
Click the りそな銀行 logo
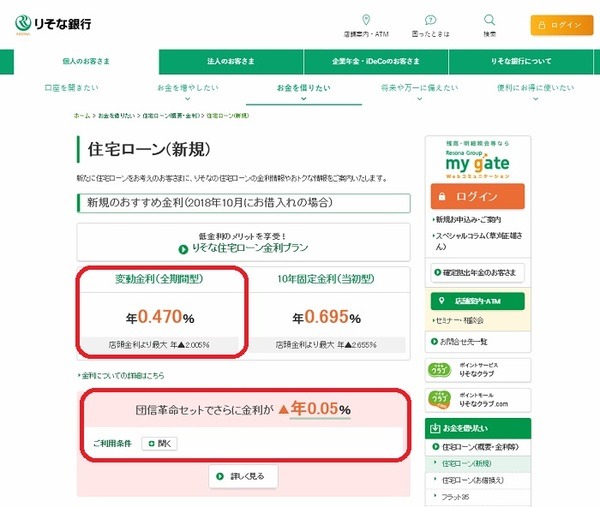tap(53, 24)
